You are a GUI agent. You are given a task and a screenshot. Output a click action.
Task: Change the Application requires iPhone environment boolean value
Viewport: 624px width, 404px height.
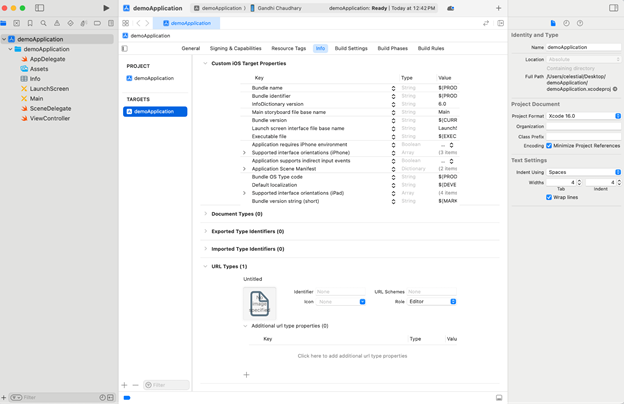point(451,145)
